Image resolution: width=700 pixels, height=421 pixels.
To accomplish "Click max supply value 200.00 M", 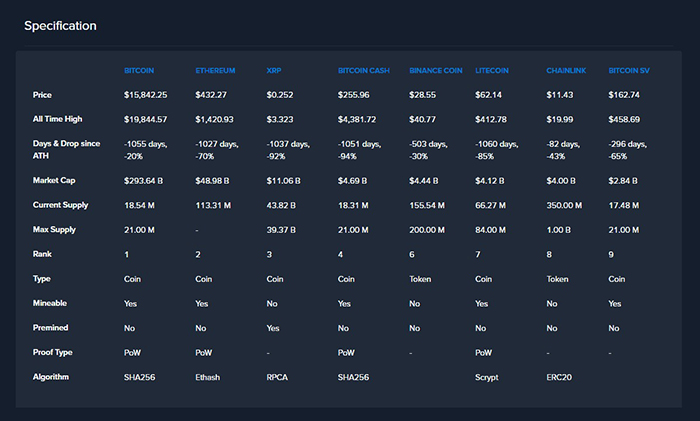I will (427, 230).
